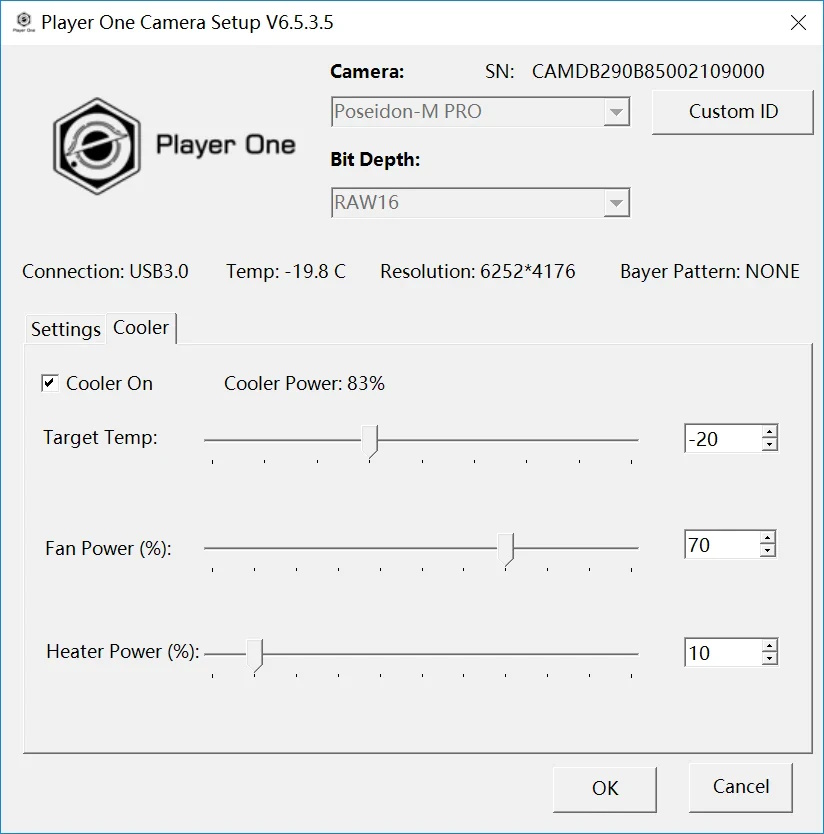The width and height of the screenshot is (824, 834).
Task: Click the Player One hexagon logo
Action: (x=96, y=146)
